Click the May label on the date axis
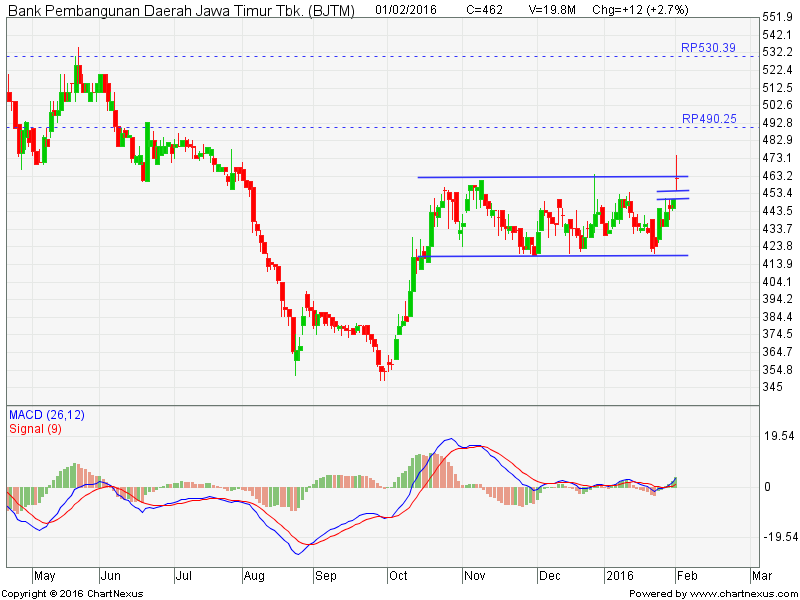The height and width of the screenshot is (600, 800). (x=45, y=577)
